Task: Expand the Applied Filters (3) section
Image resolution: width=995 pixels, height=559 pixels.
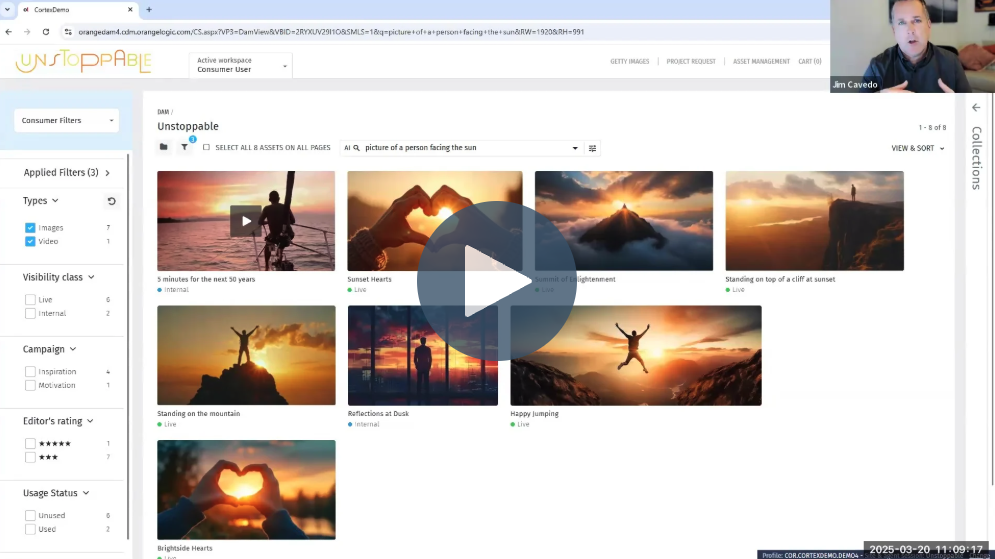Action: 66,173
